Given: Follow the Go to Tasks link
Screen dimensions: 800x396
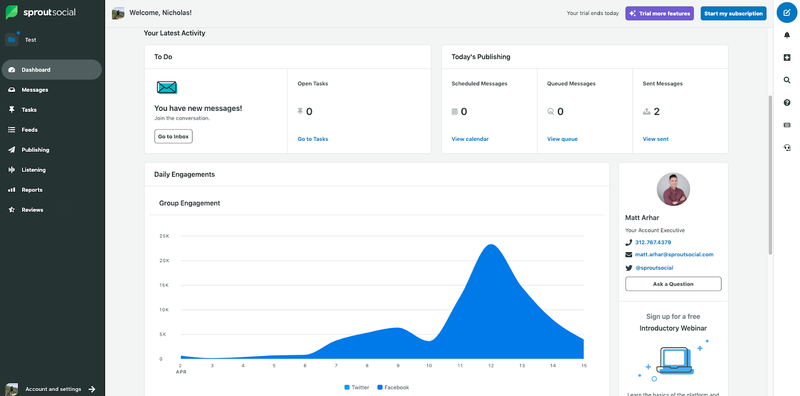Looking at the screenshot, I should tap(313, 139).
